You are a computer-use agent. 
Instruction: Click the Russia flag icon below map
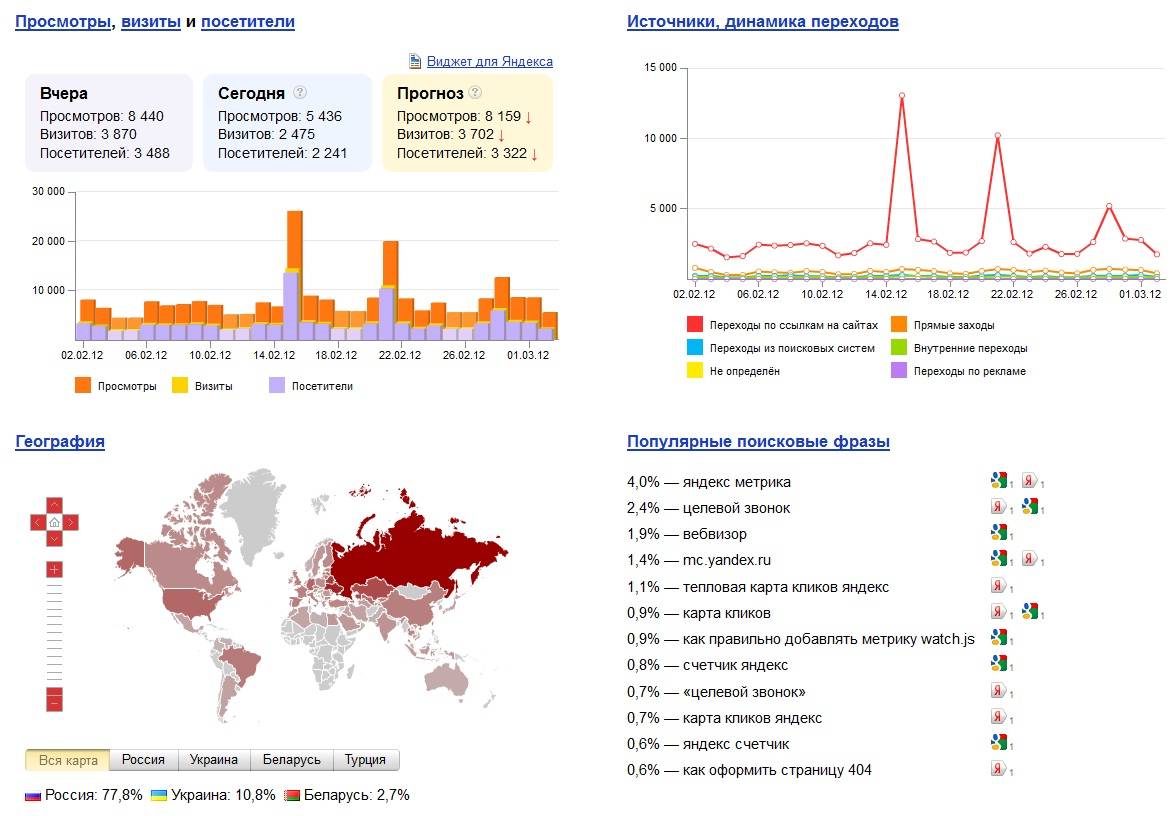[33, 796]
